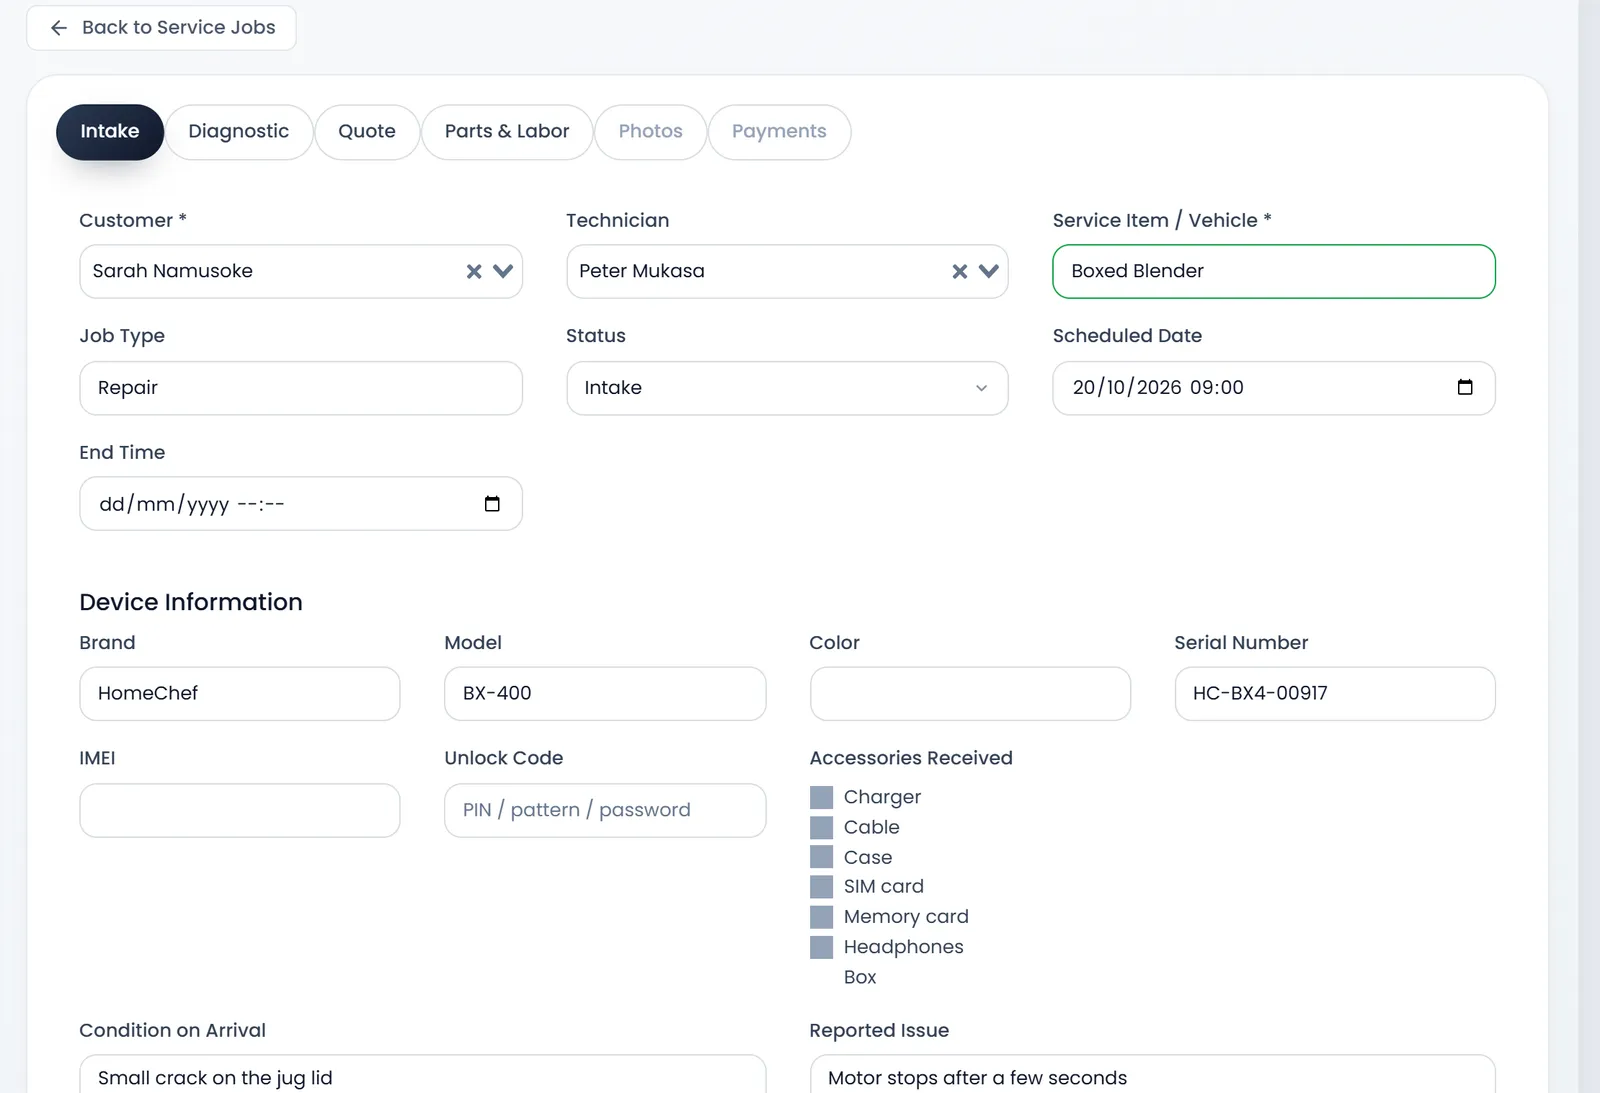The image size is (1600, 1093).
Task: Expand the Technician dropdown chevron
Action: point(989,271)
